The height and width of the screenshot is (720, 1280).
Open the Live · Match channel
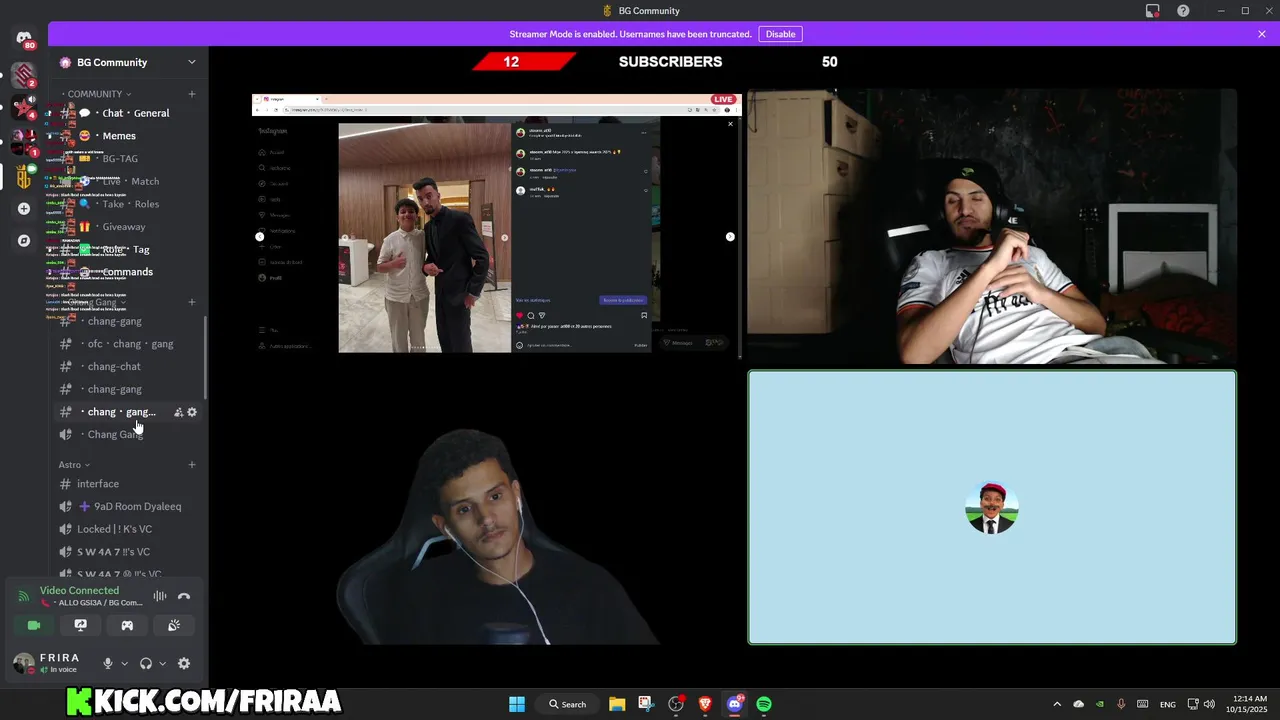128,181
